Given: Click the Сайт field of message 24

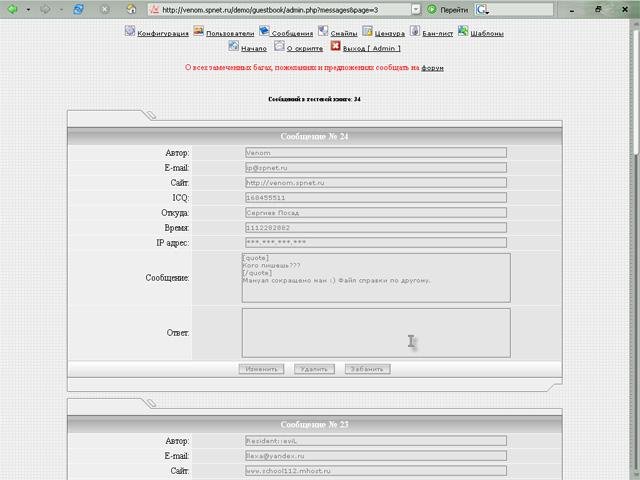Looking at the screenshot, I should click(x=376, y=182).
